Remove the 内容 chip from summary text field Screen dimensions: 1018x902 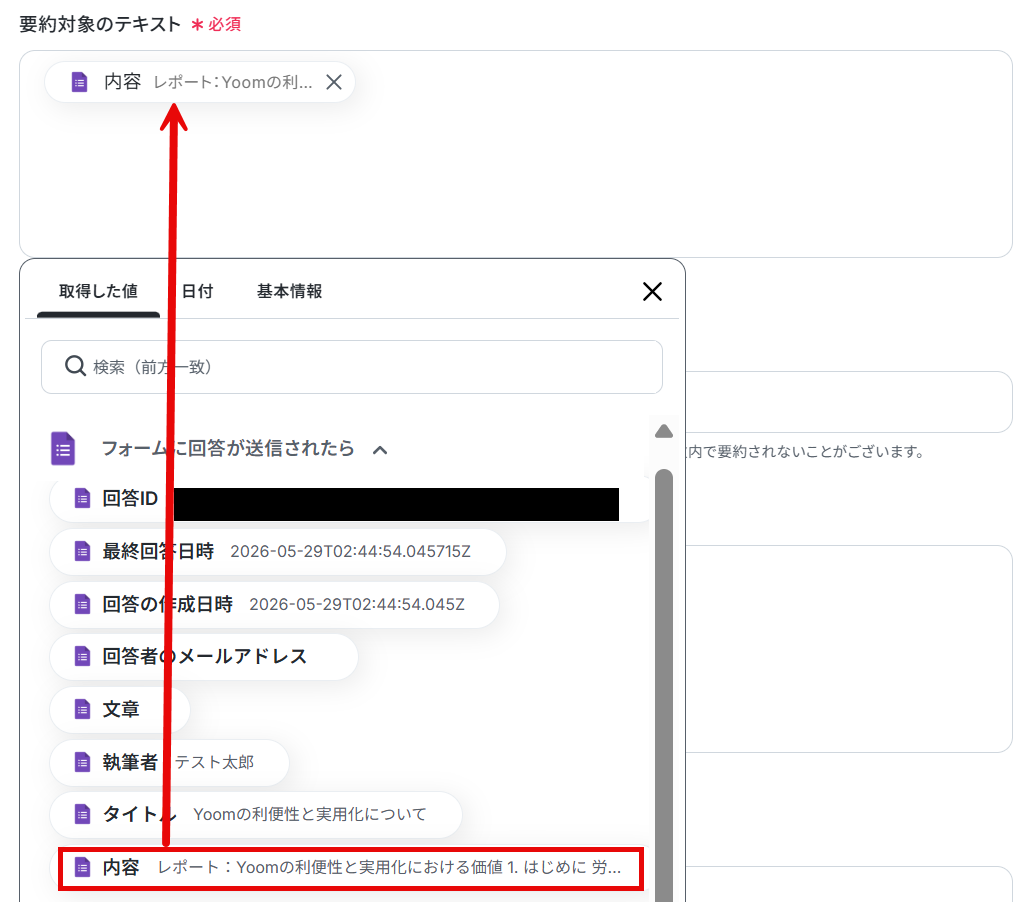coord(334,82)
